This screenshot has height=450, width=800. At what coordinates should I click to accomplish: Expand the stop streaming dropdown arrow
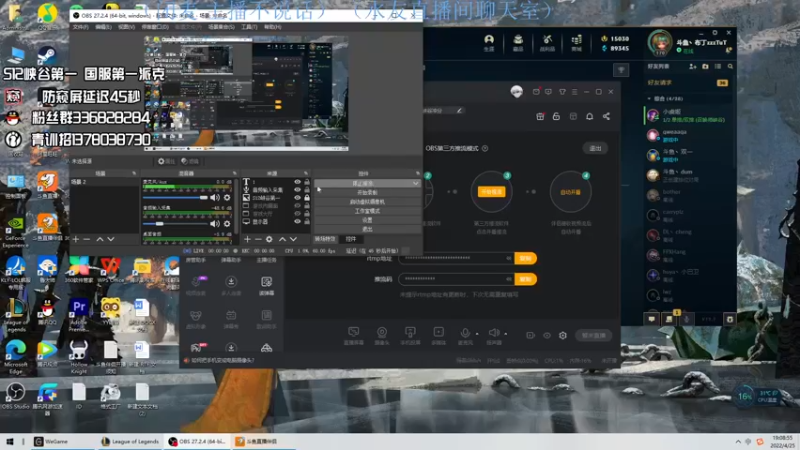[416, 183]
